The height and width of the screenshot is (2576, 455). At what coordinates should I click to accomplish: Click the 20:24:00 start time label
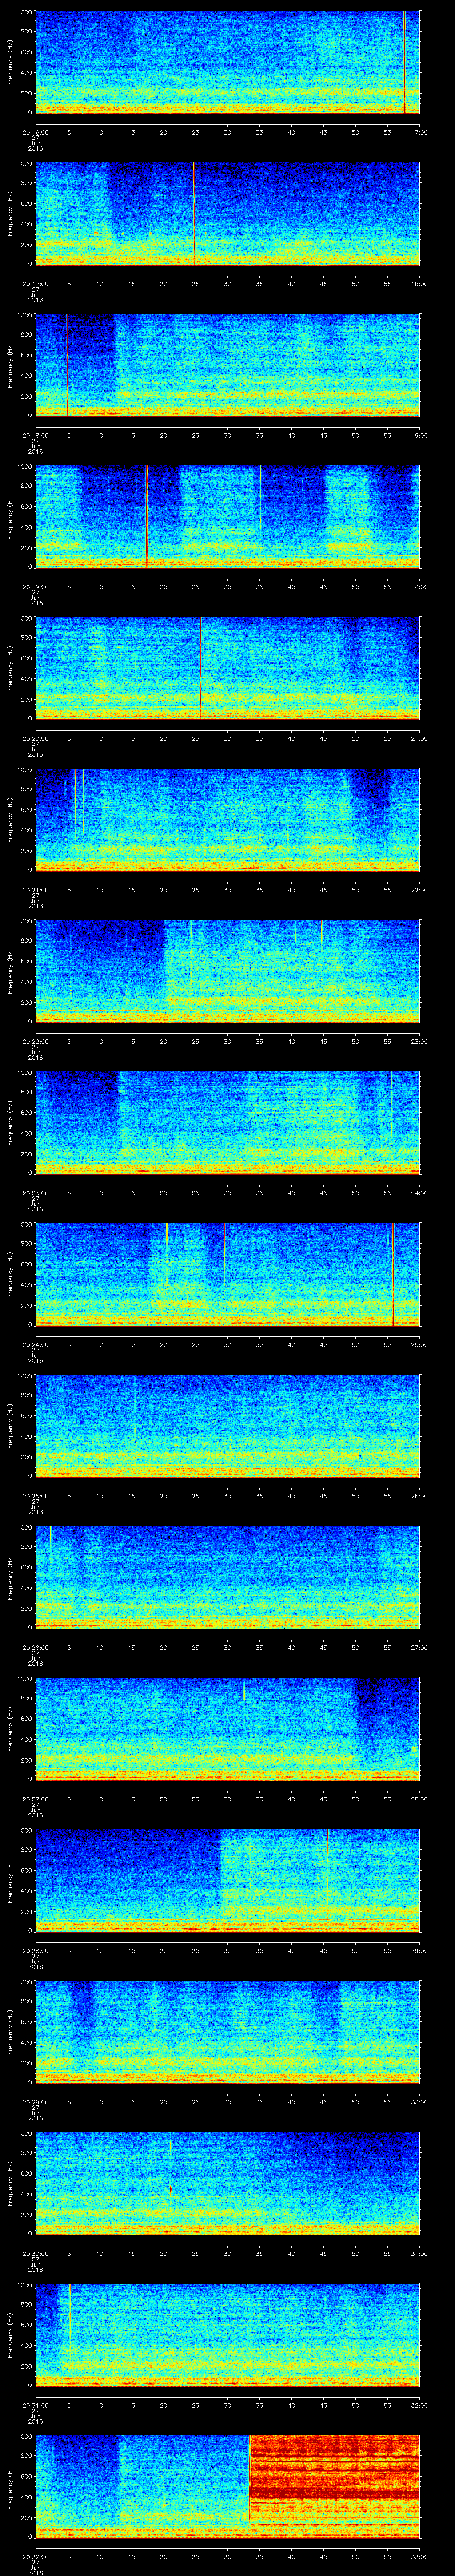coord(35,1344)
